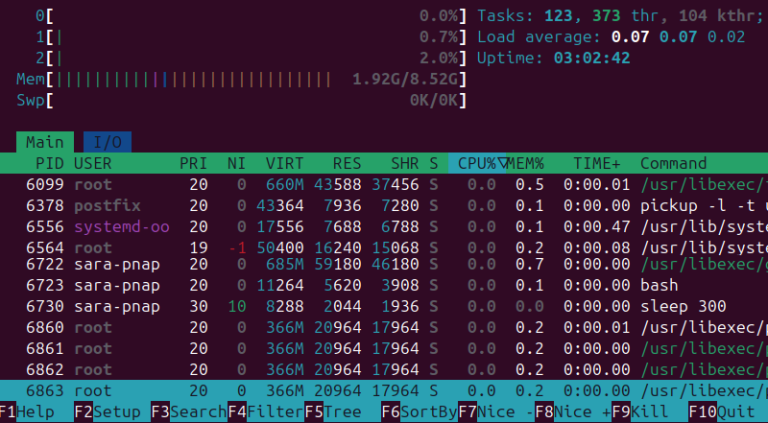Screen dimensions: 768x423
Task: Sort by PID column header
Action: [x=50, y=163]
